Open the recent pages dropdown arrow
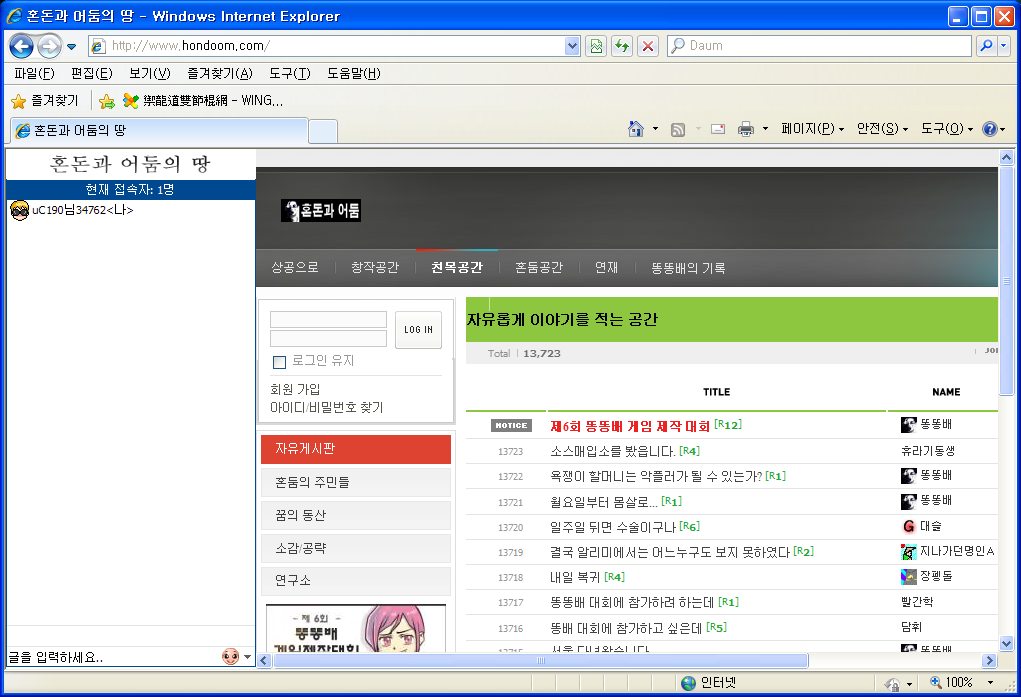 click(x=72, y=46)
